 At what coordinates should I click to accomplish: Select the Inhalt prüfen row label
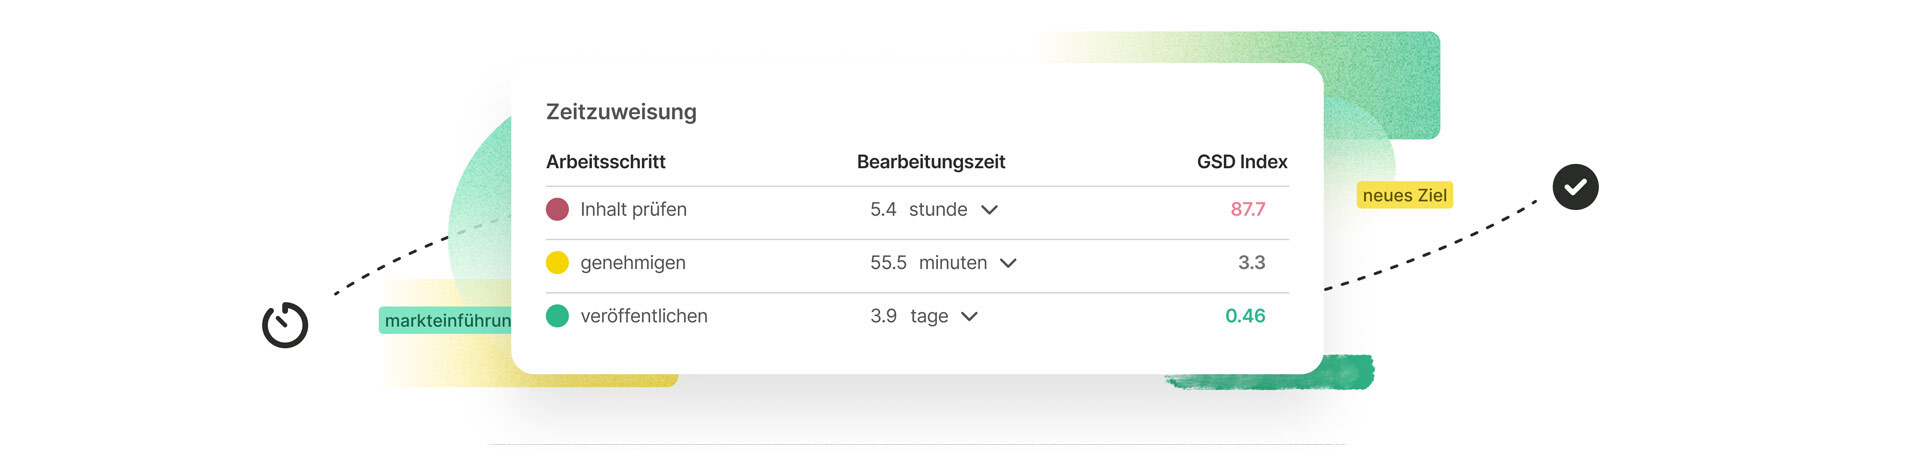[633, 209]
